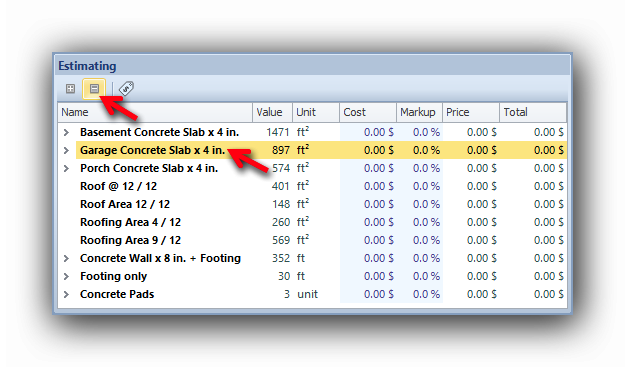Viewport: 625px width, 367px height.
Task: Edit the Markup cell for Garage Concrete Slab
Action: (419, 150)
